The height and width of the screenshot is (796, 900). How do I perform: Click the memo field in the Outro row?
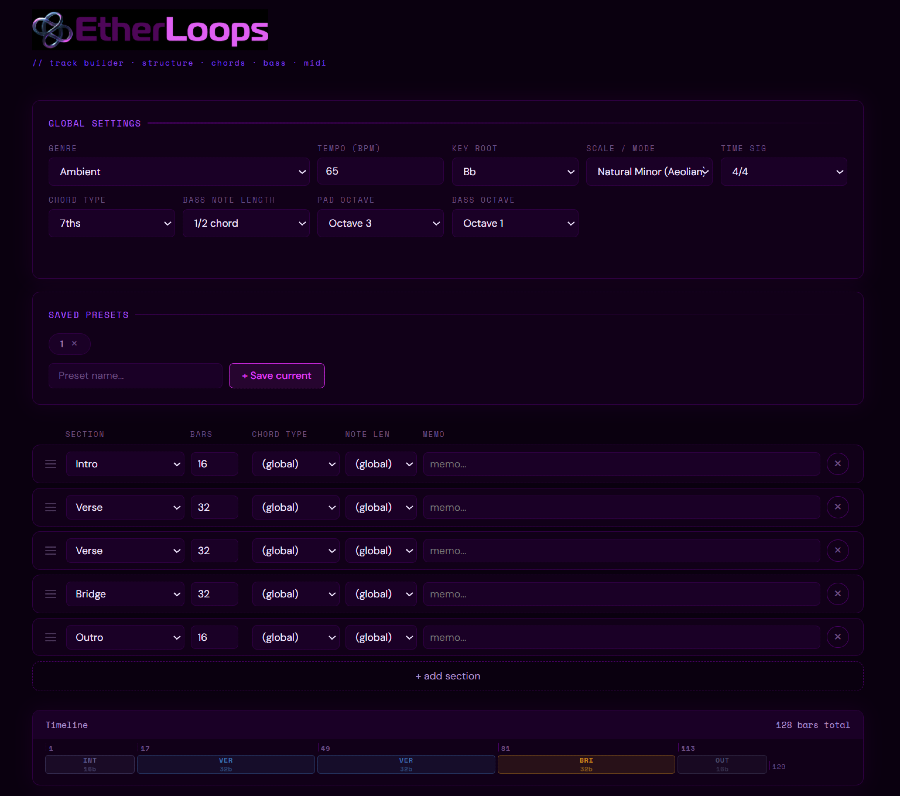(621, 637)
